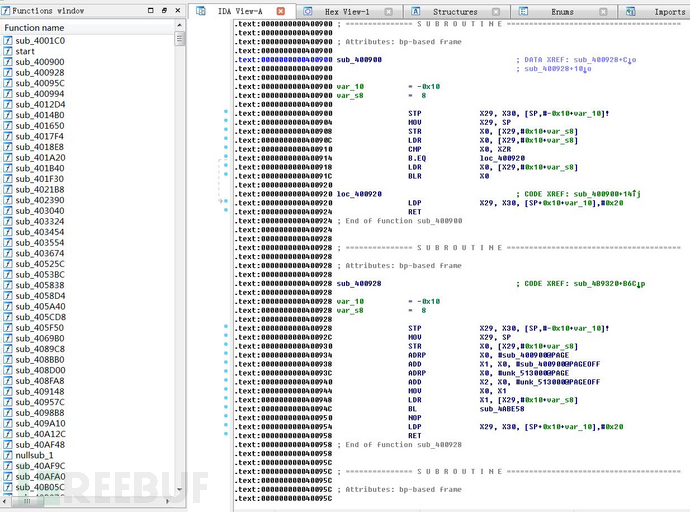Select sub_4089C8 in the functions list

click(40, 349)
